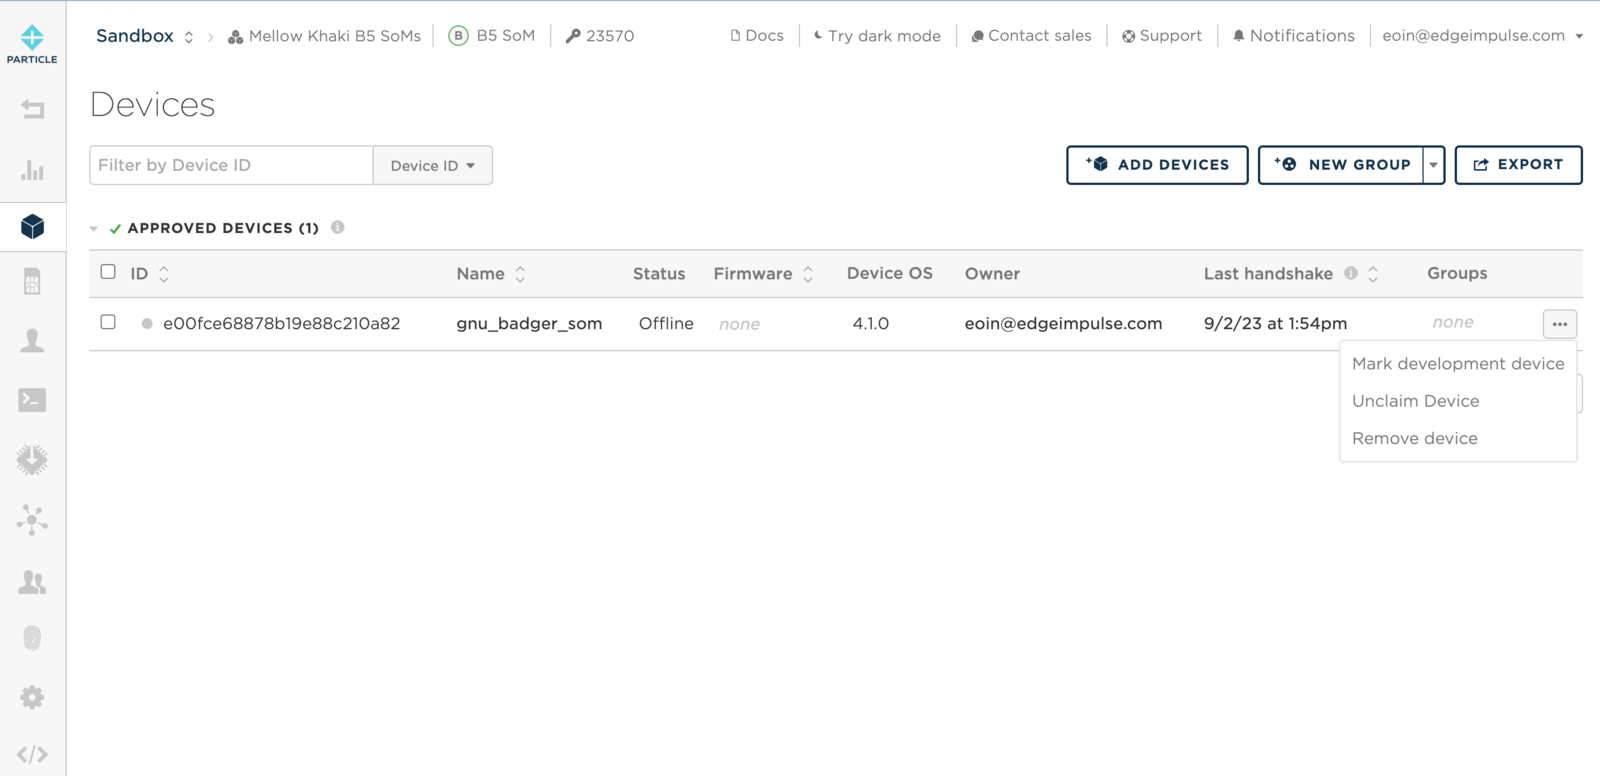Collapse the Approved Devices section
Image resolution: width=1600 pixels, height=776 pixels.
tap(94, 229)
